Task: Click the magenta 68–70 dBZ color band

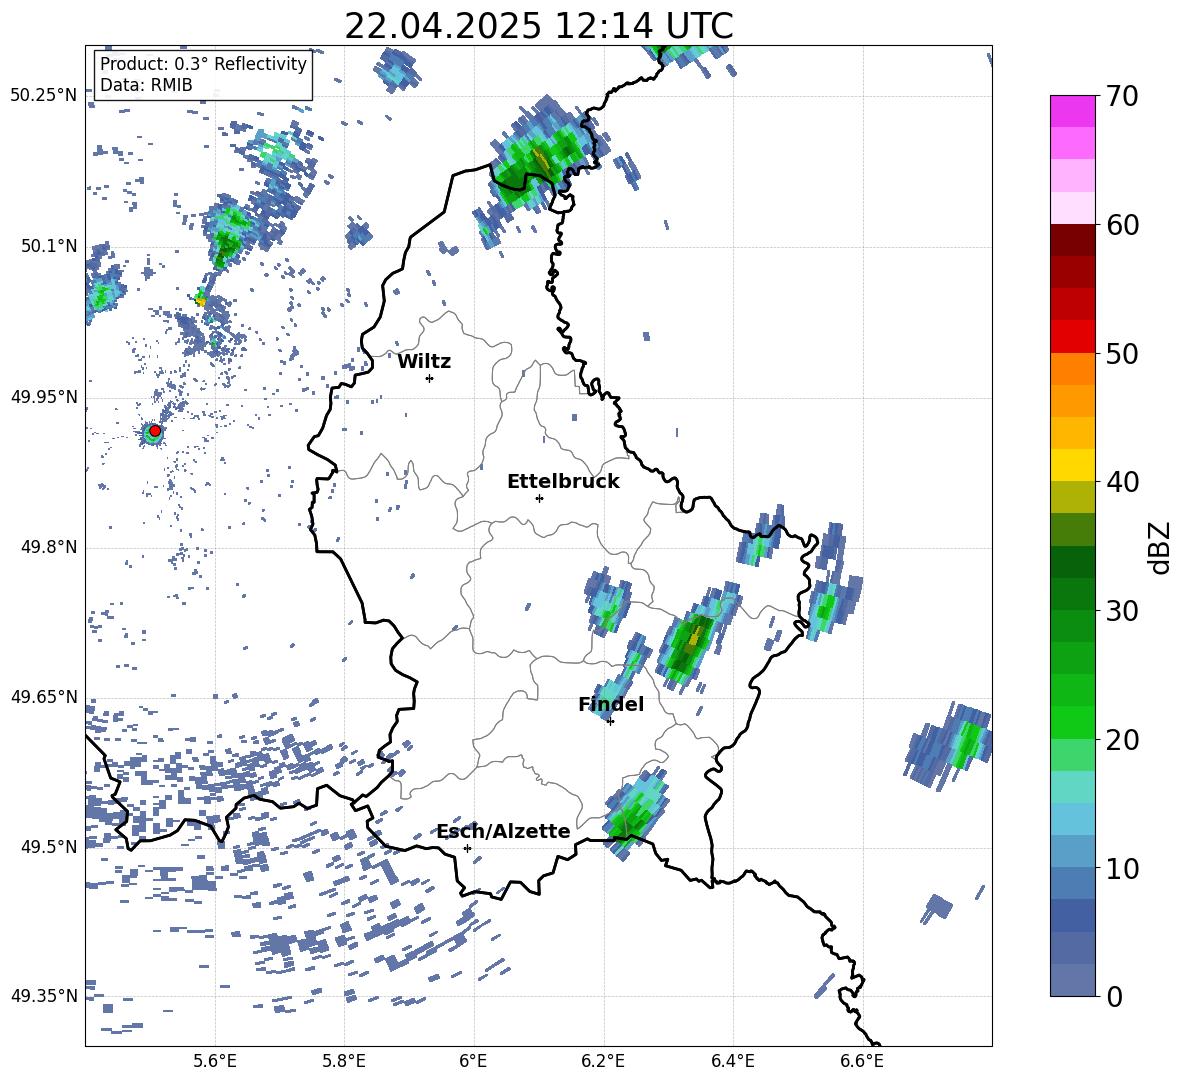Action: click(1072, 111)
